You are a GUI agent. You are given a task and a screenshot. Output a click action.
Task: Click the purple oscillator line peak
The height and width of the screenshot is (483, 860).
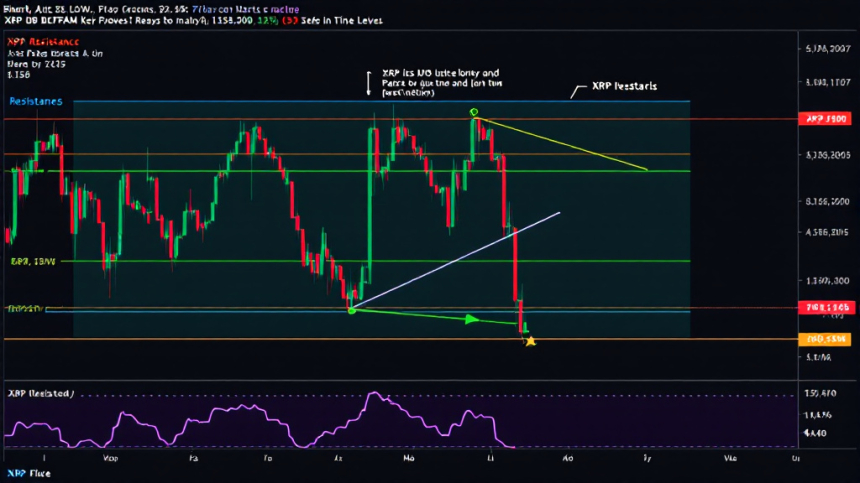[375, 394]
